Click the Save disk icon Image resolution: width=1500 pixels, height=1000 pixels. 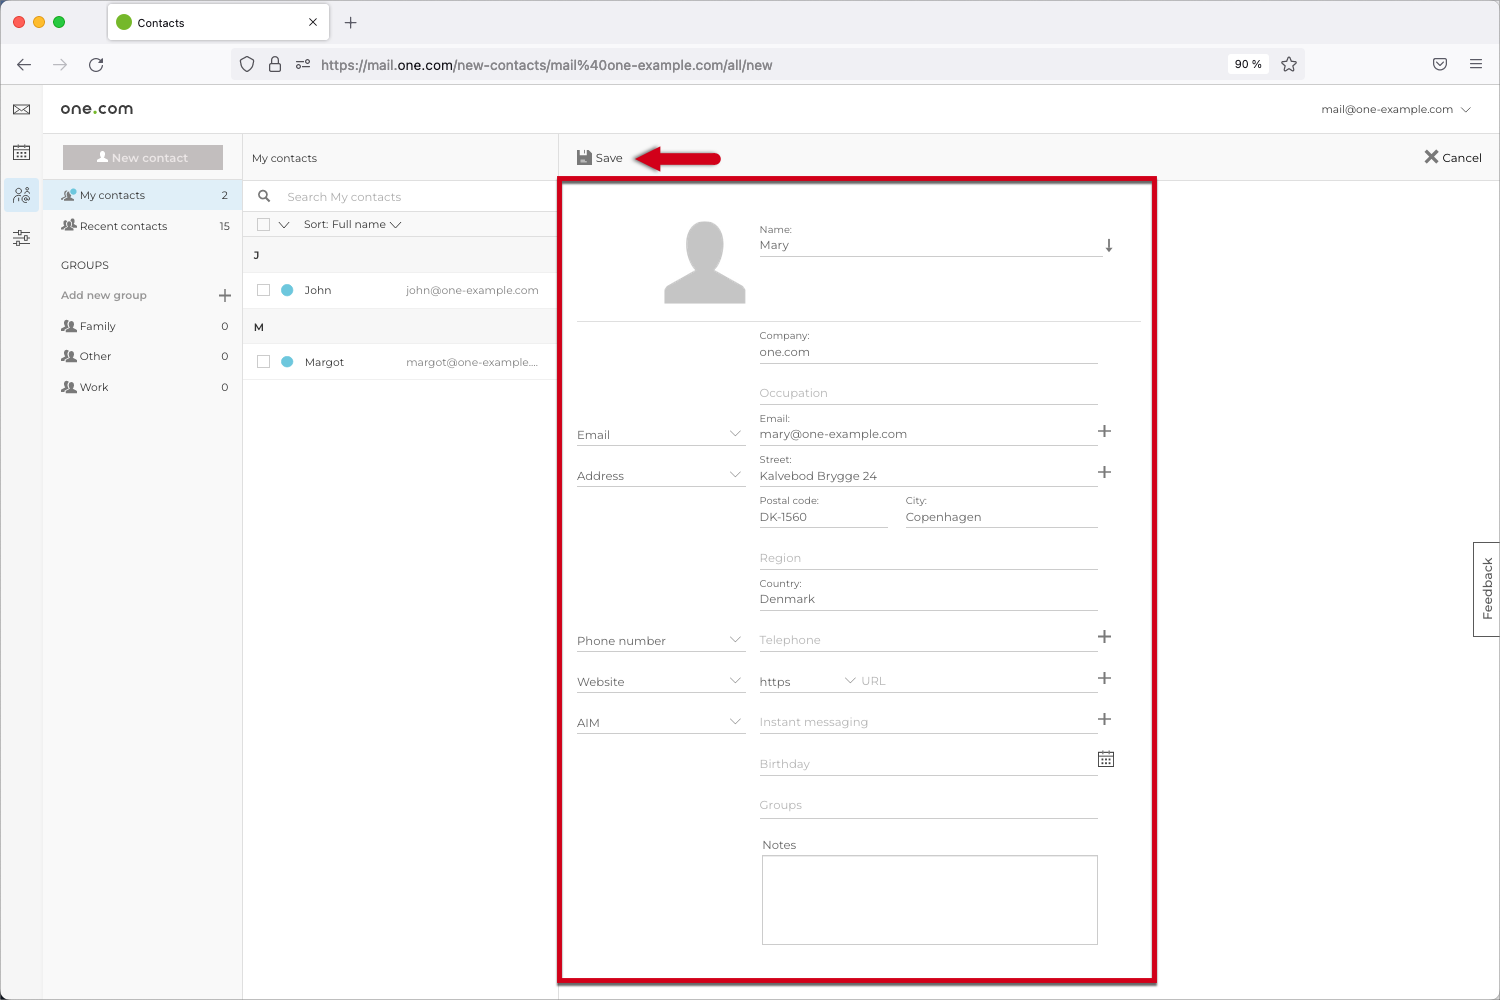[584, 158]
